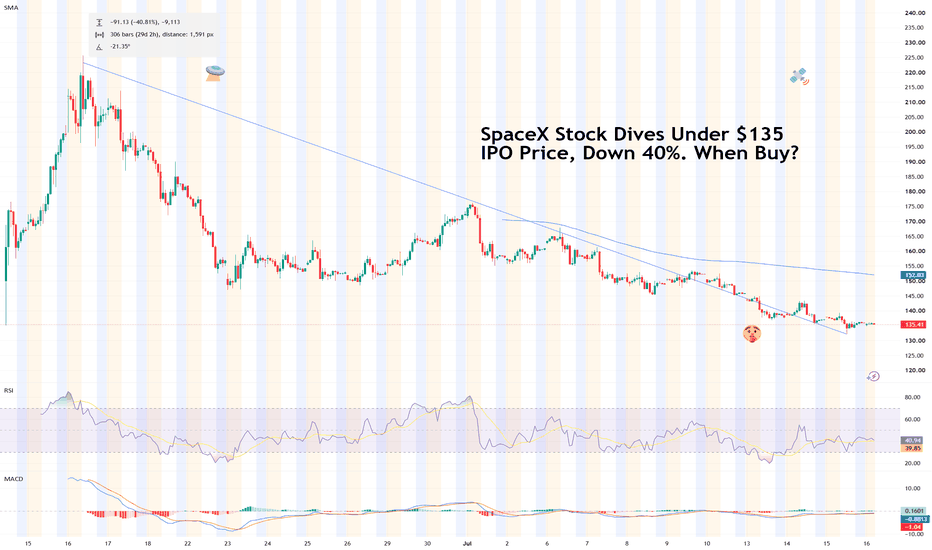Click the gray 40.94 RSI value tag
This screenshot has height=550, width=932.
(x=914, y=441)
